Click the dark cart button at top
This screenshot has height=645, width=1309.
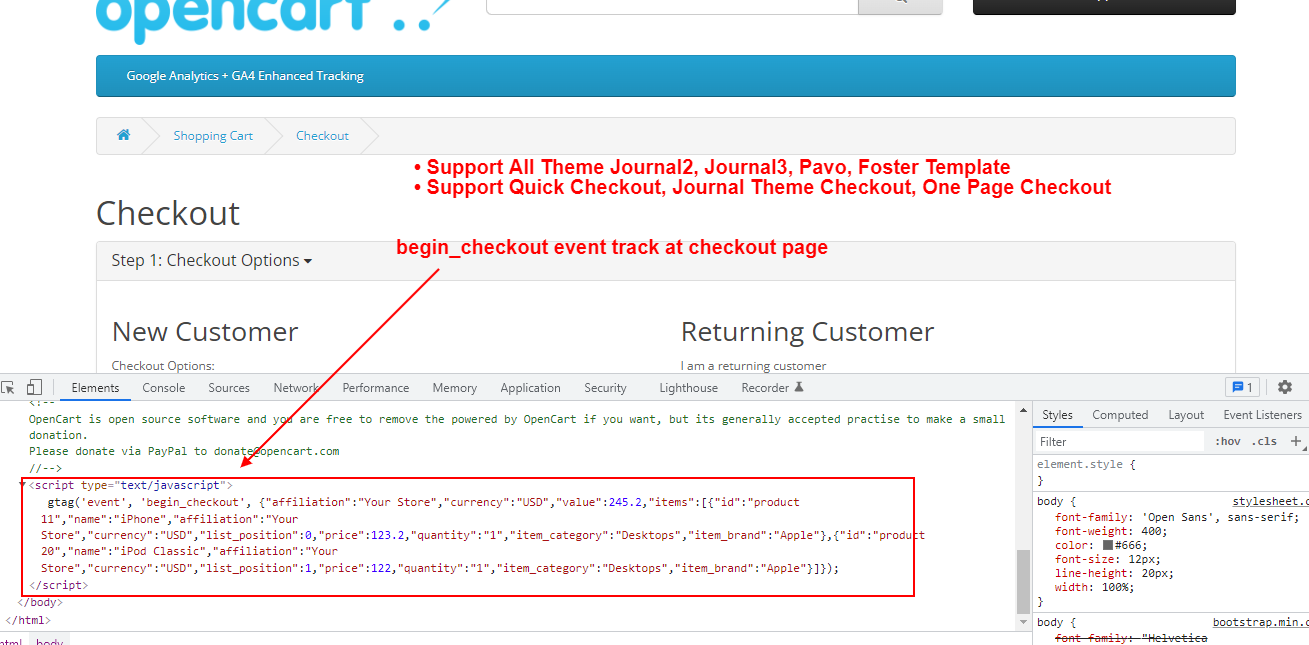[1104, 5]
